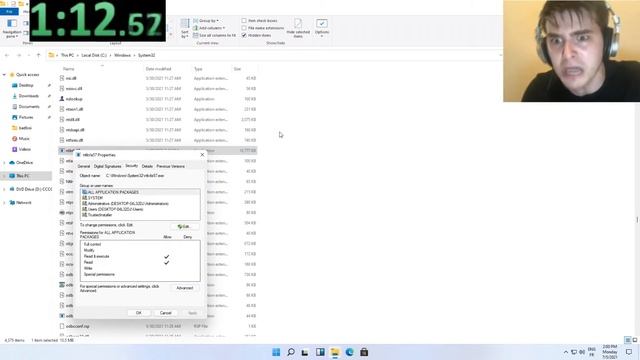The image size is (640, 360).
Task: Open the folder Options ribbon icon
Action: [x=322, y=28]
